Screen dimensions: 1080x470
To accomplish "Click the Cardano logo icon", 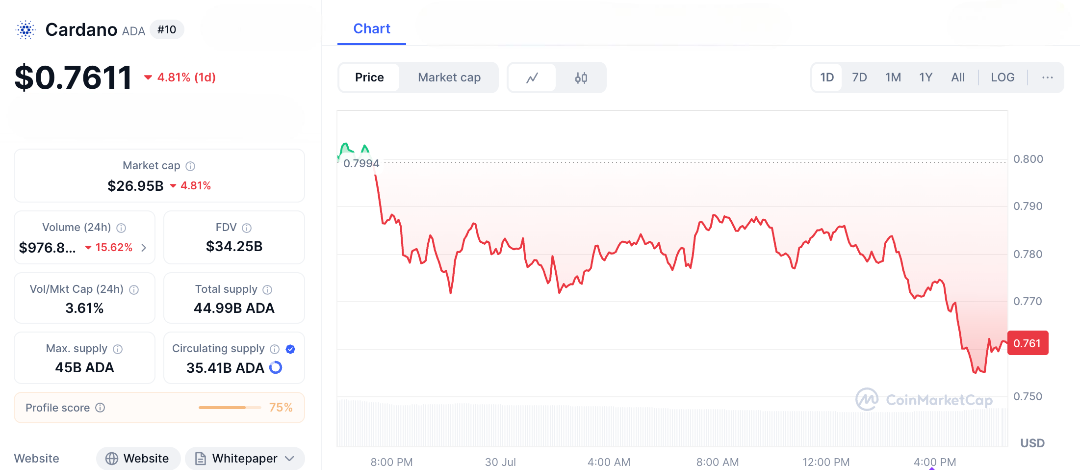I will 26,30.
